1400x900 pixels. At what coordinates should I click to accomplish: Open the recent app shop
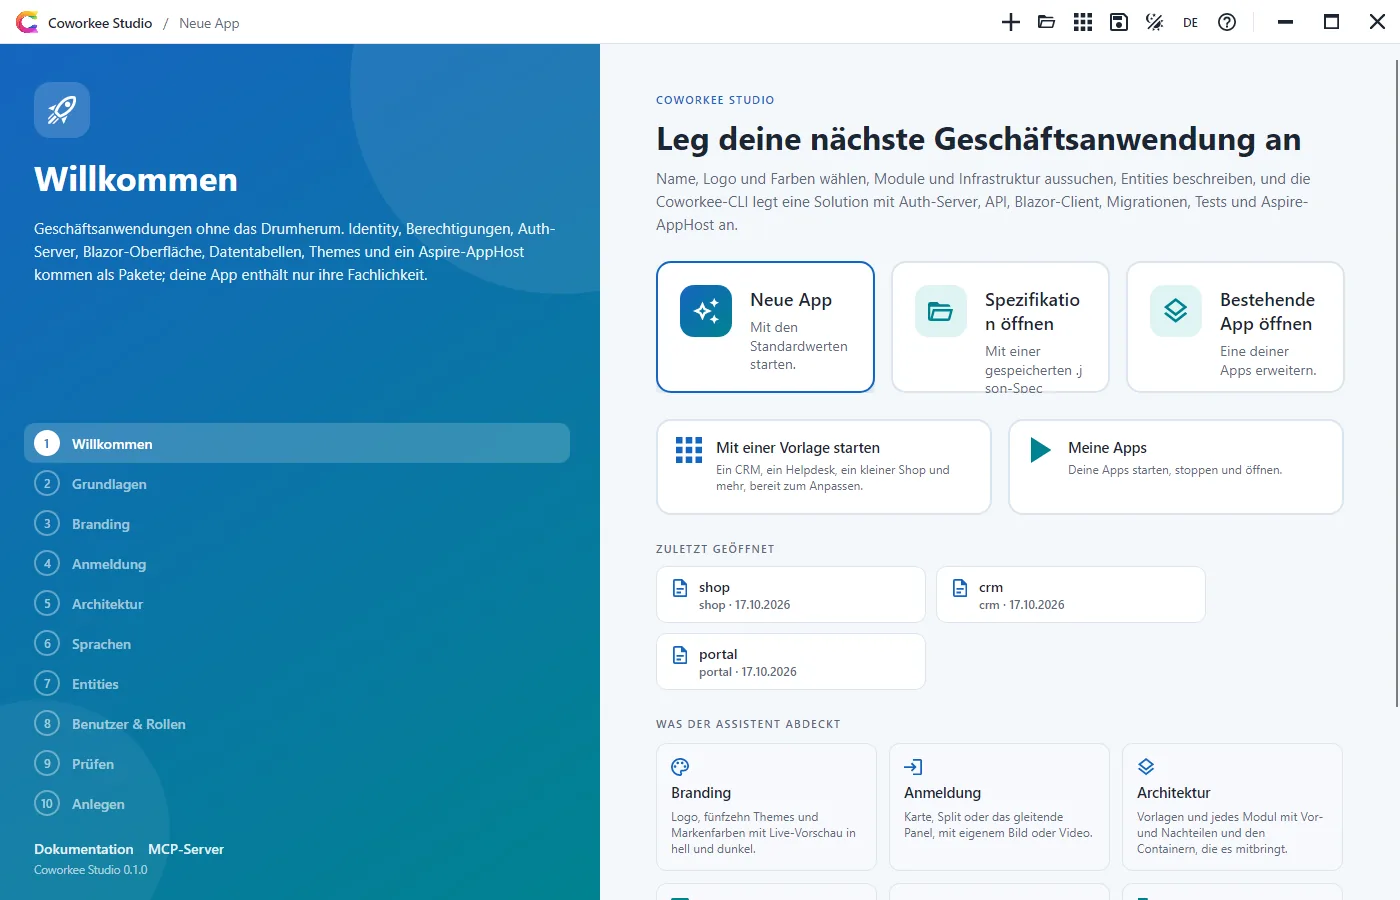(791, 595)
